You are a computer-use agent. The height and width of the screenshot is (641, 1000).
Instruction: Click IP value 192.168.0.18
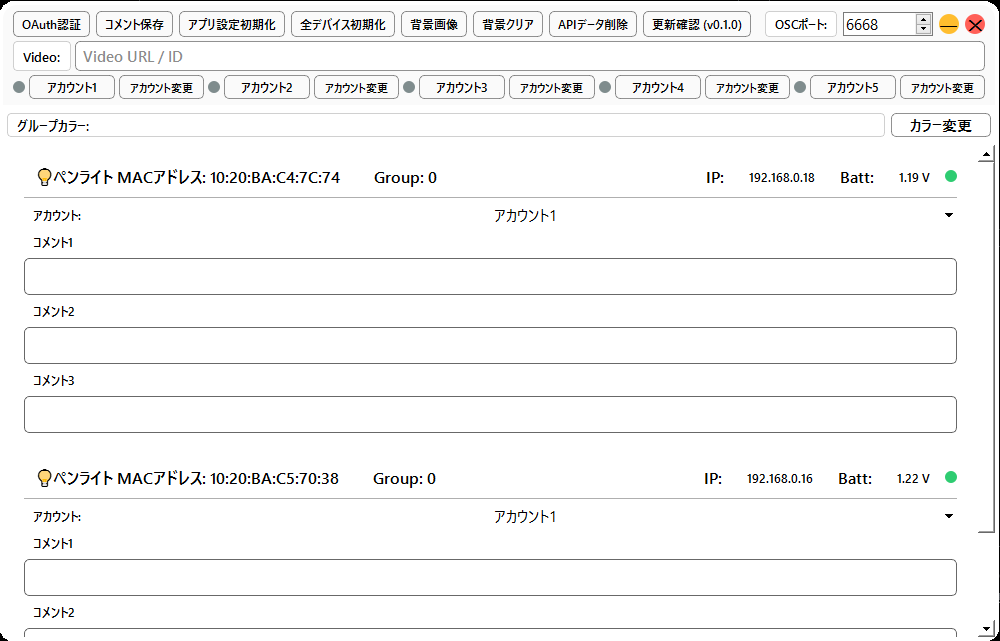point(781,178)
